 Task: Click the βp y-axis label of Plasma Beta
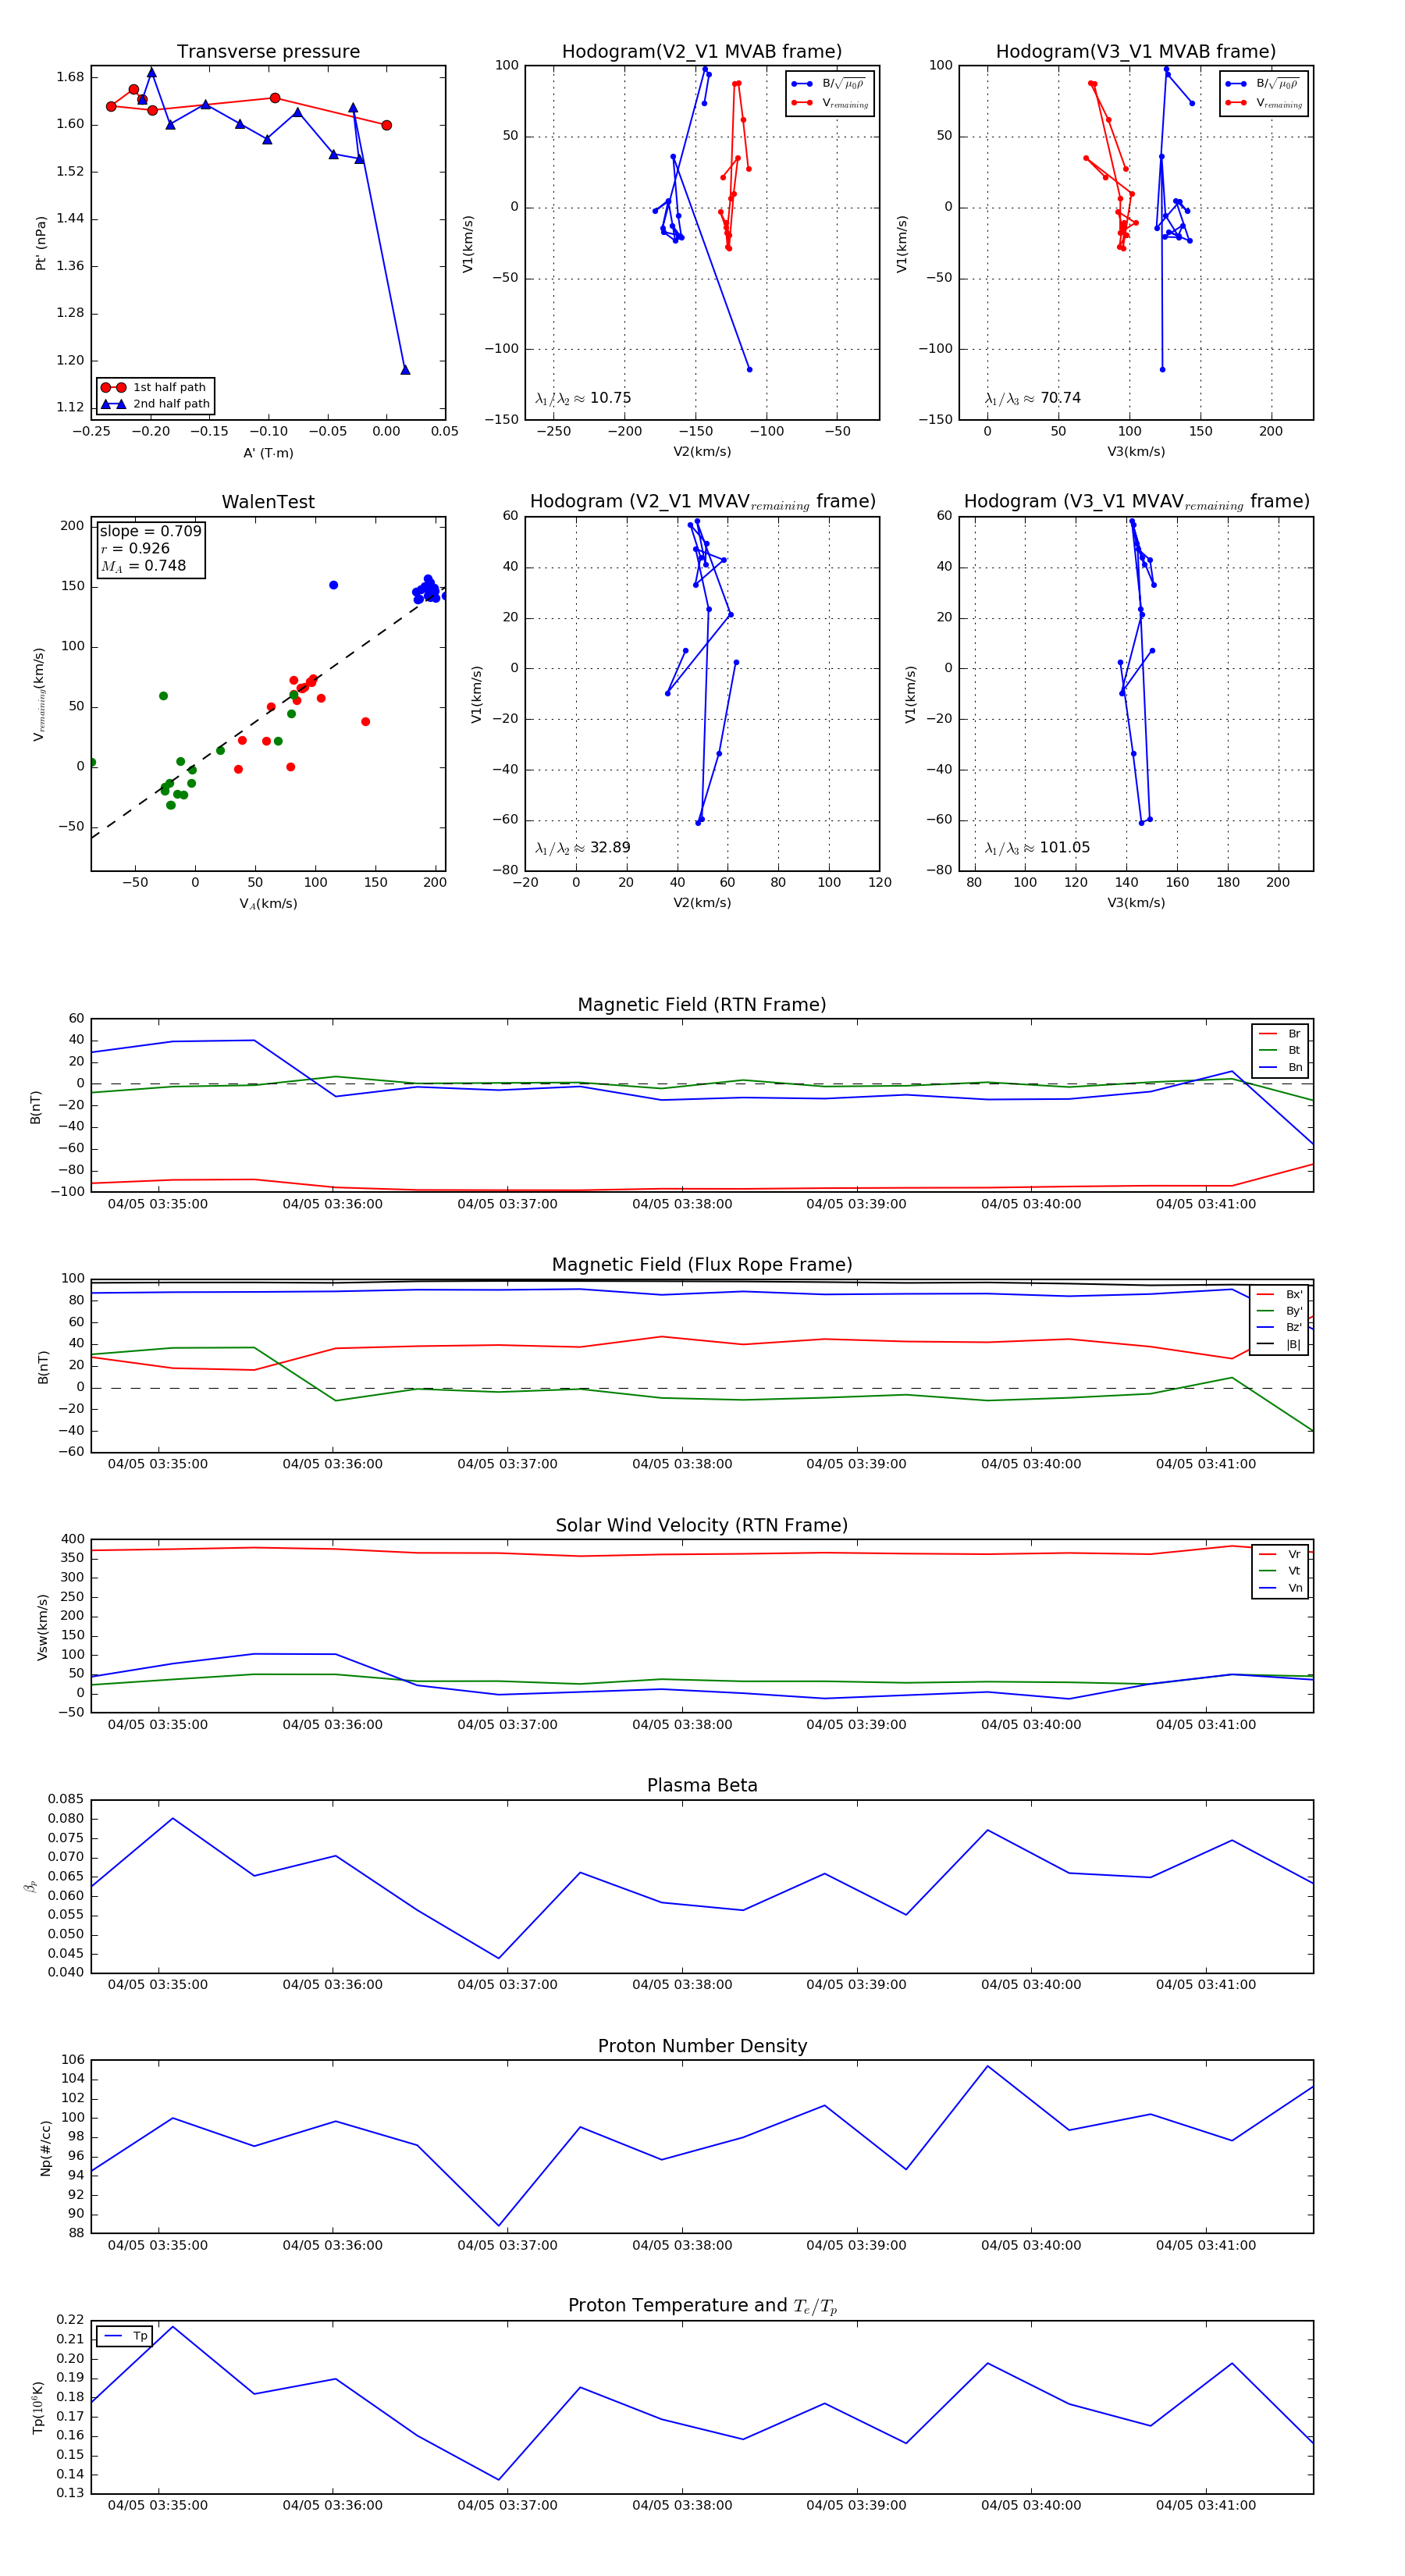coord(31,1887)
